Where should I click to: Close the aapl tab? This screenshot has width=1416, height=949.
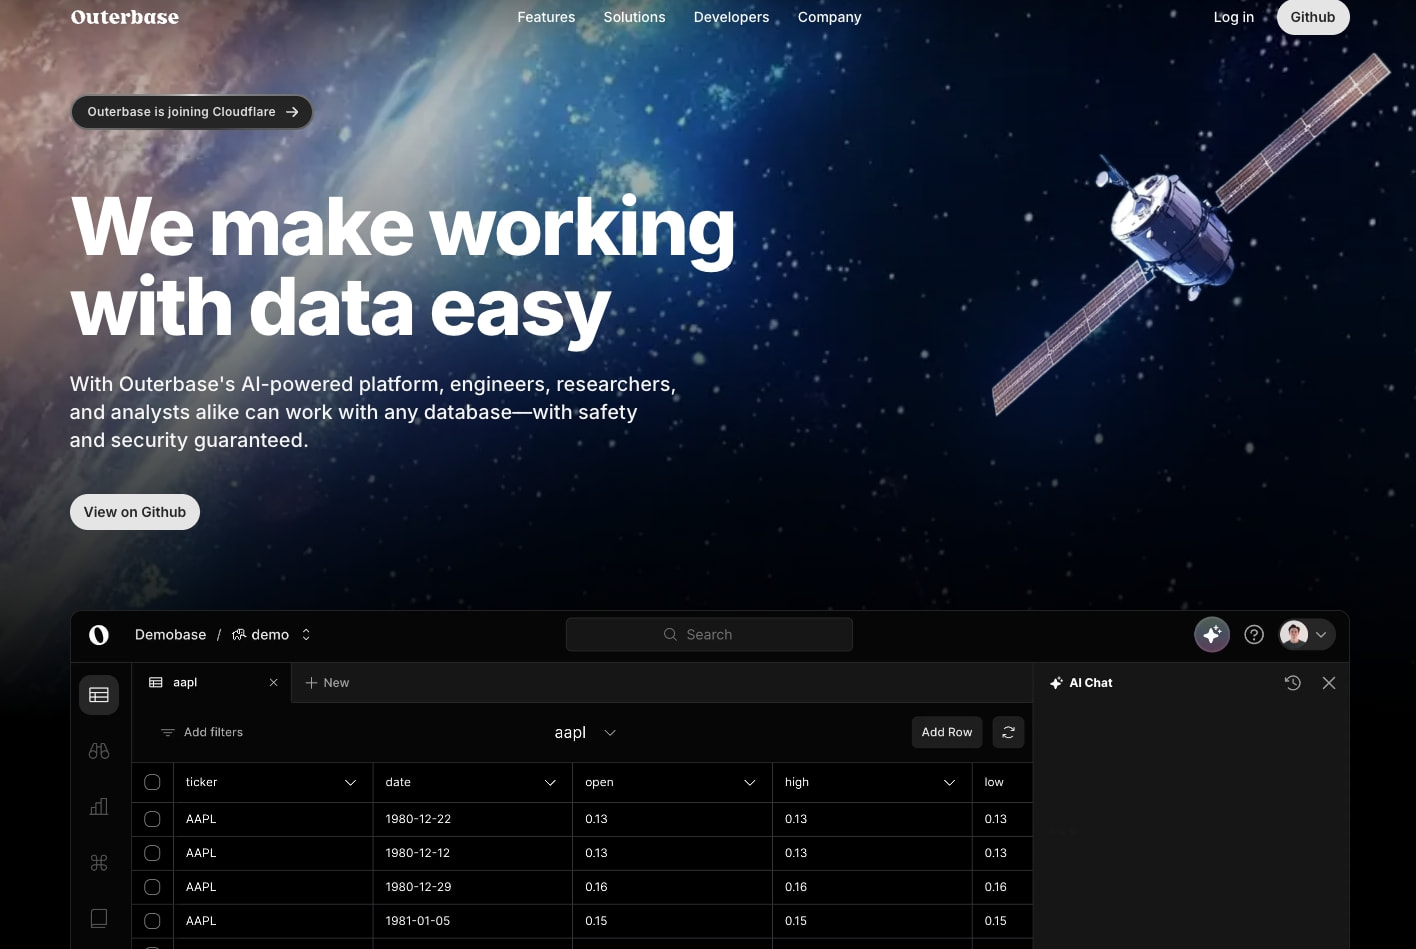click(273, 683)
